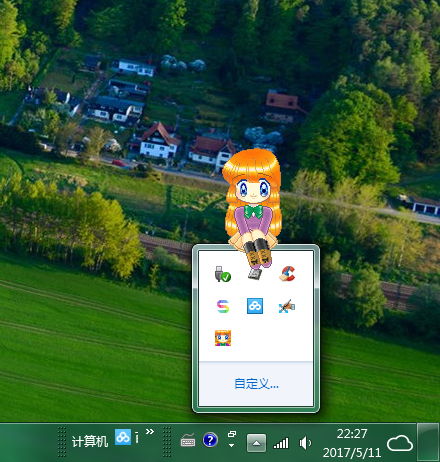The width and height of the screenshot is (440, 462).
Task: Click the 自定义... link
Action: (x=256, y=384)
